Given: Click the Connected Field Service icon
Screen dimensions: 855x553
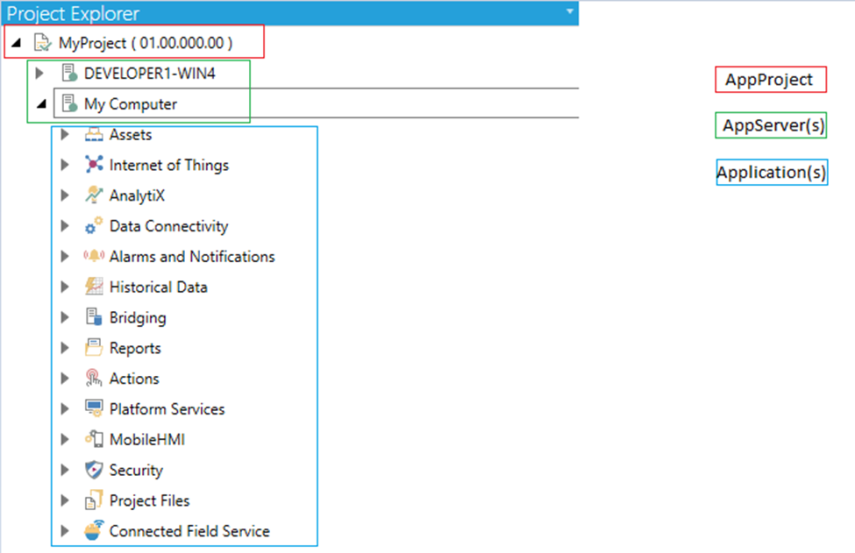Looking at the screenshot, I should tap(93, 531).
